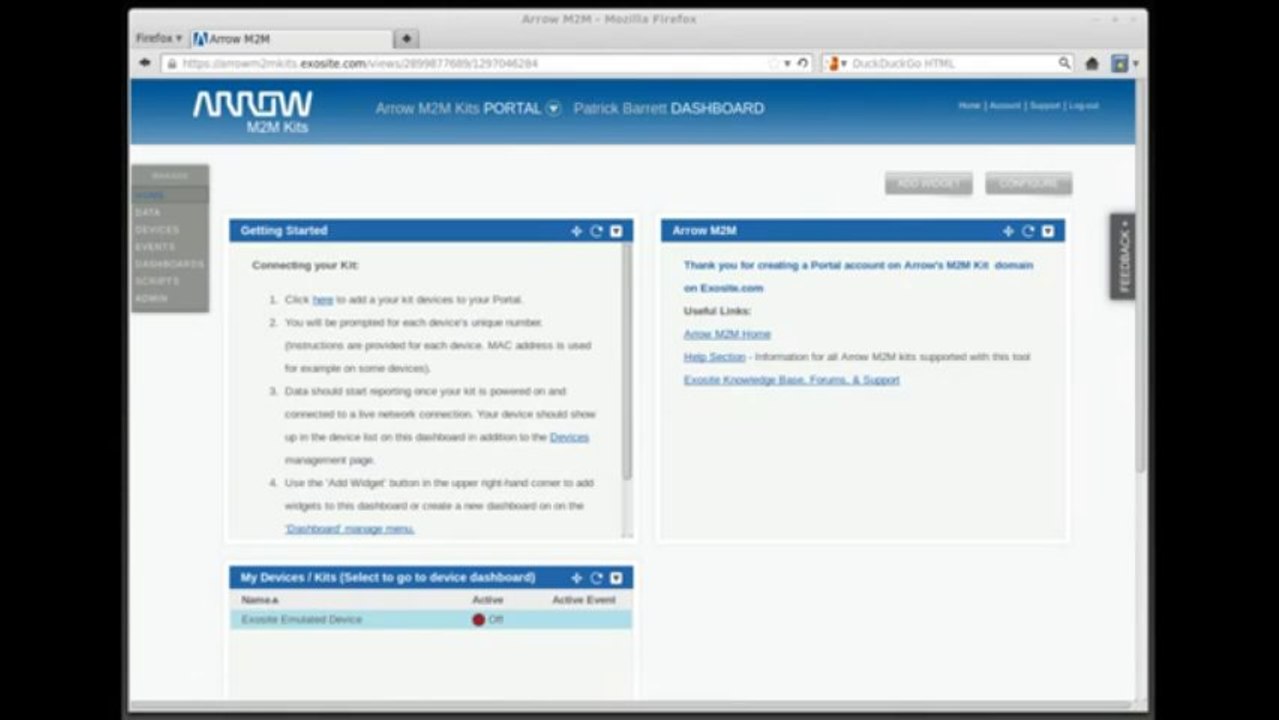
Task: Expand the Portal selector arrow next to PORTAL
Action: point(553,108)
